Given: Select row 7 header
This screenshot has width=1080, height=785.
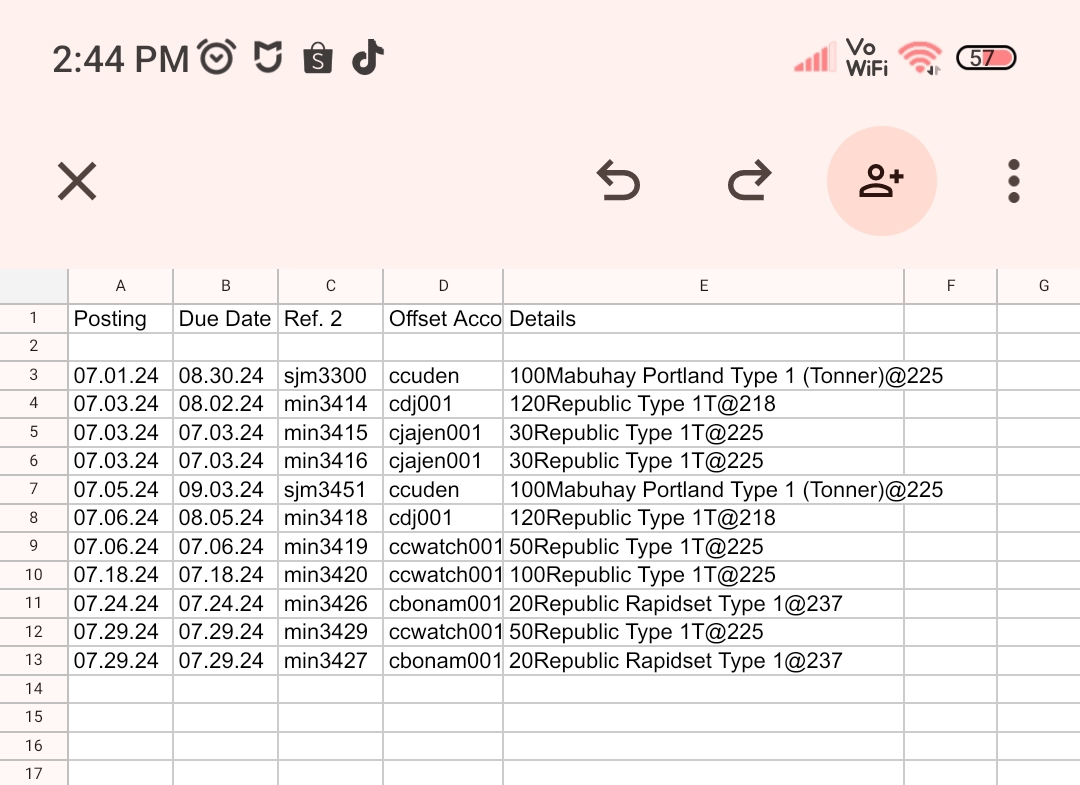Looking at the screenshot, I should 33,490.
